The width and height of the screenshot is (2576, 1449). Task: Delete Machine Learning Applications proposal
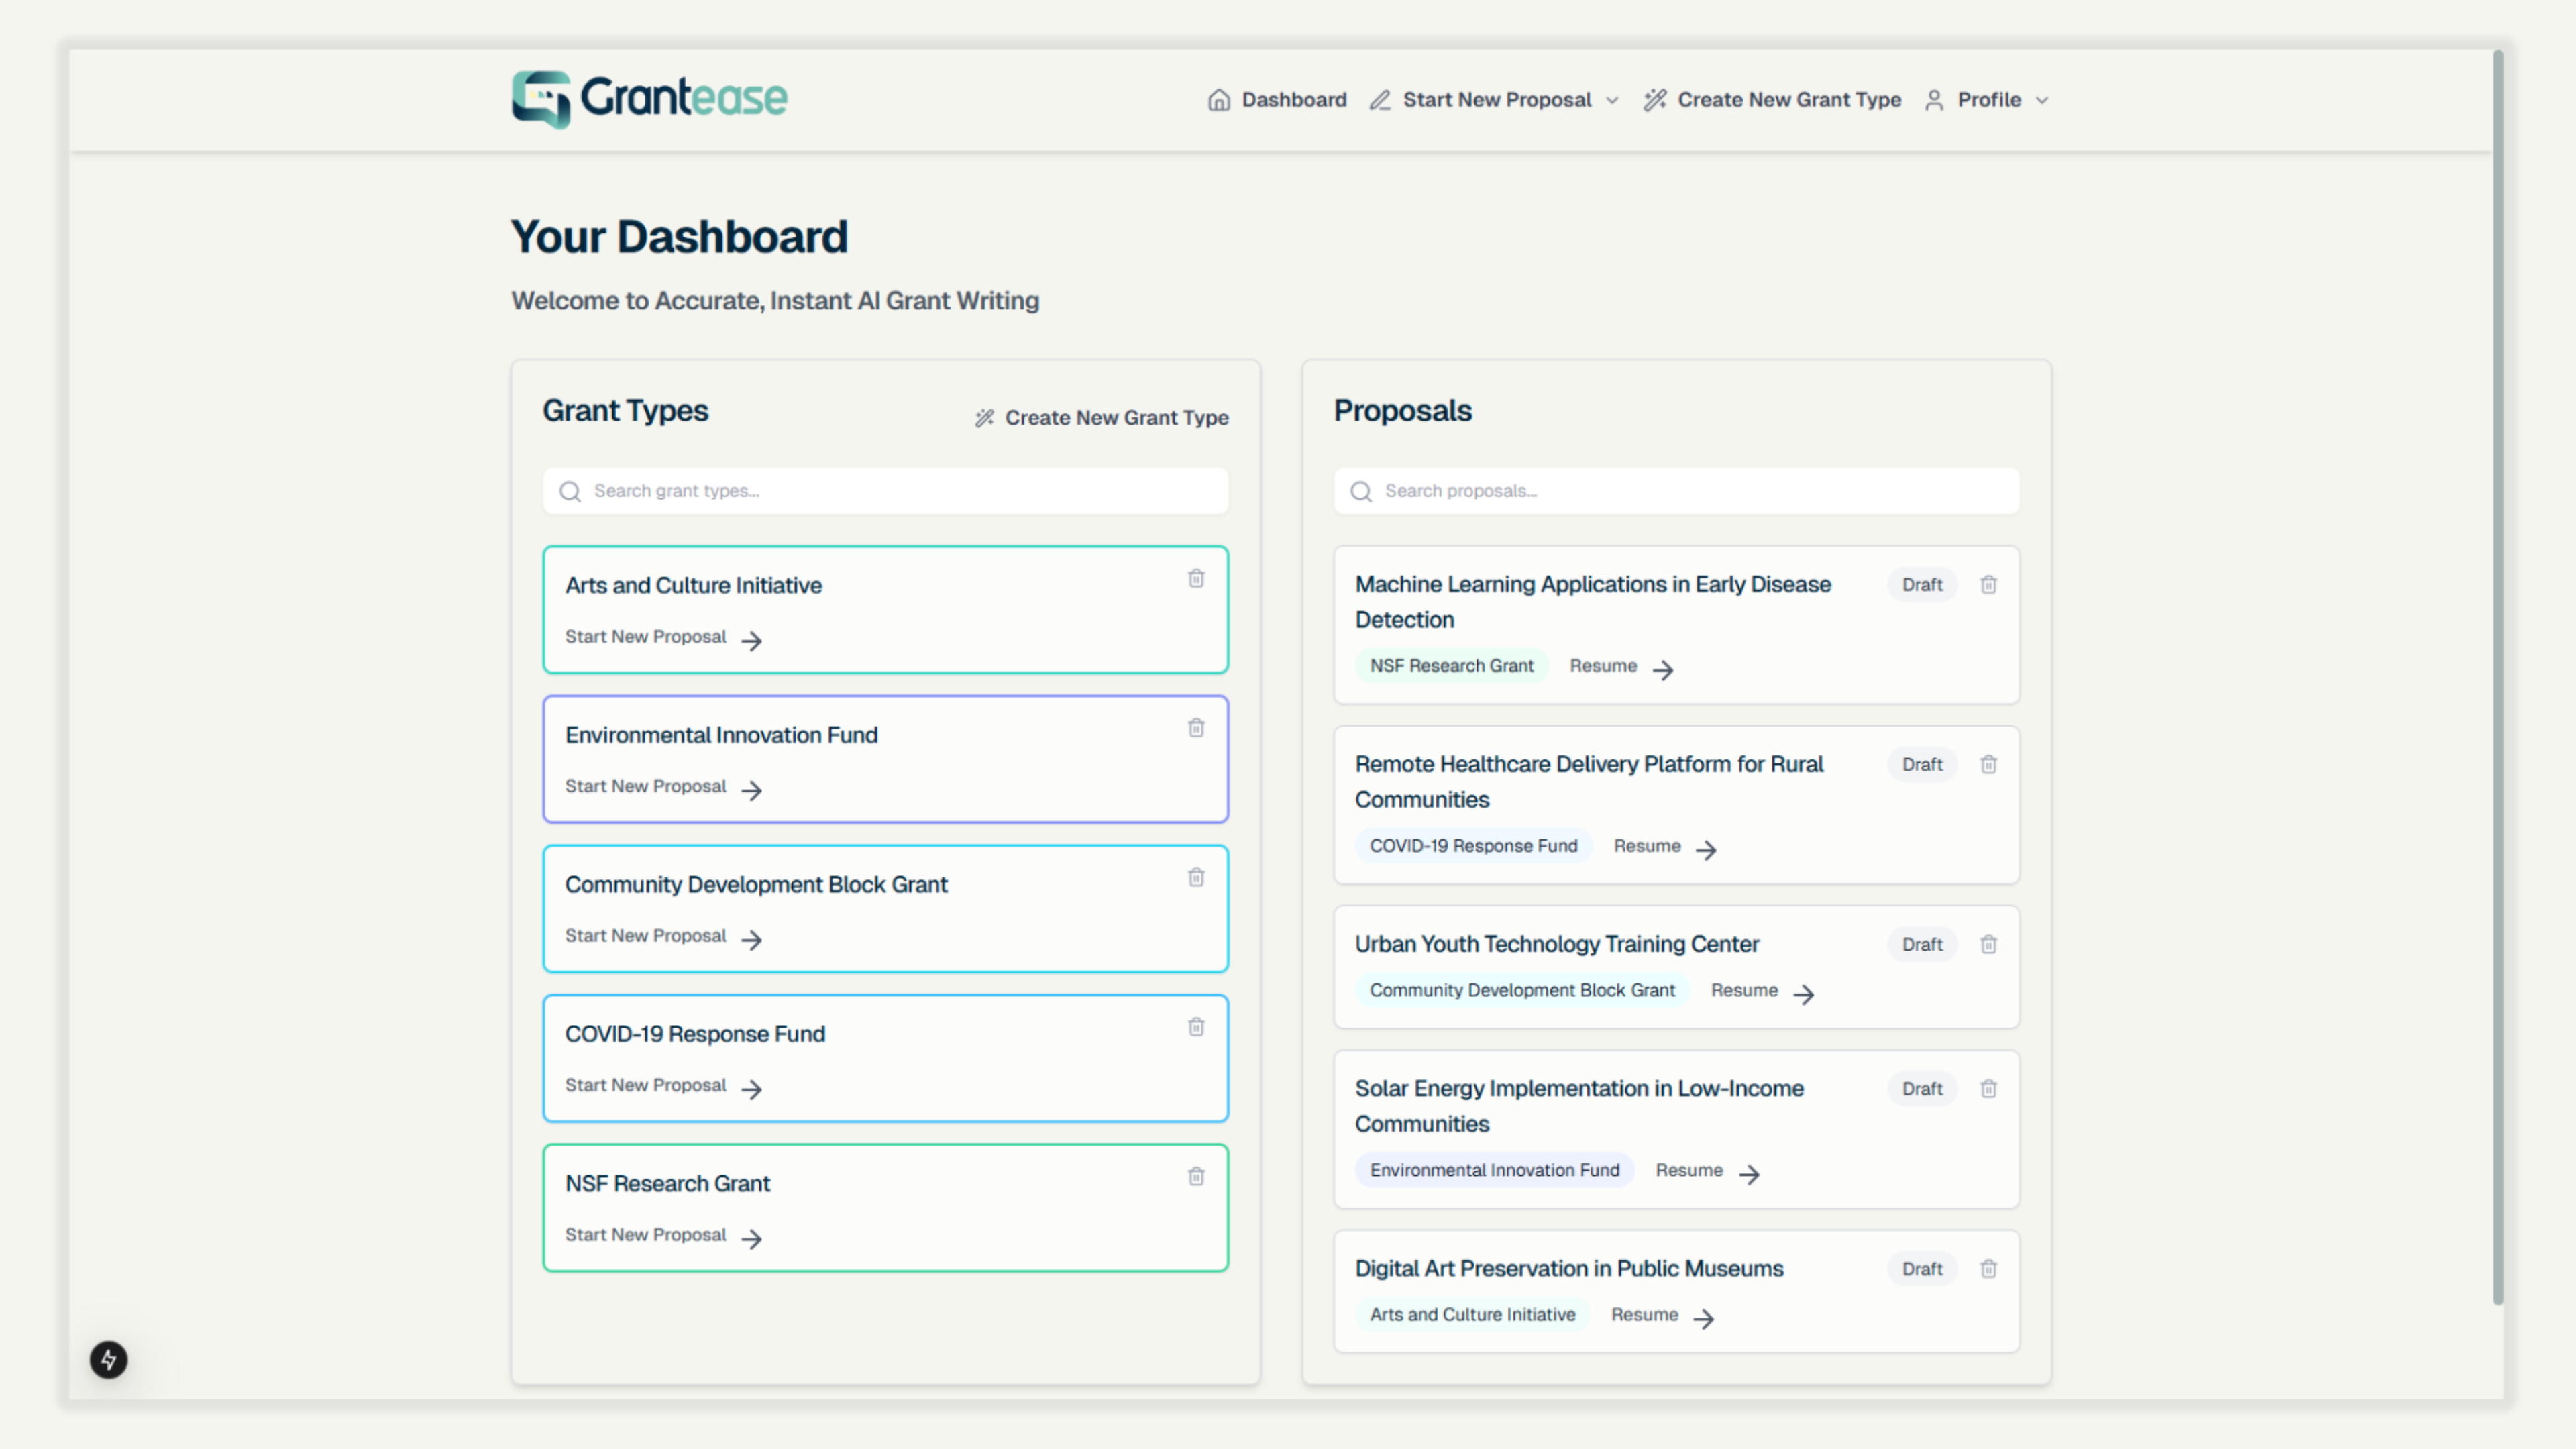(1988, 584)
